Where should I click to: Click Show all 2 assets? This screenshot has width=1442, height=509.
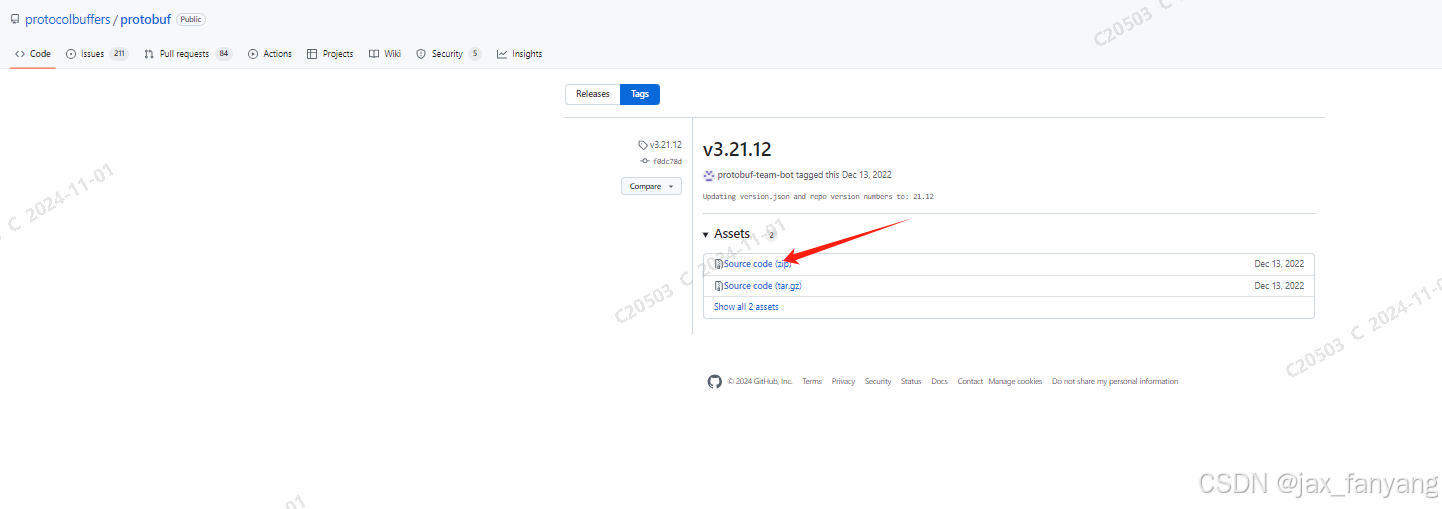tap(746, 307)
